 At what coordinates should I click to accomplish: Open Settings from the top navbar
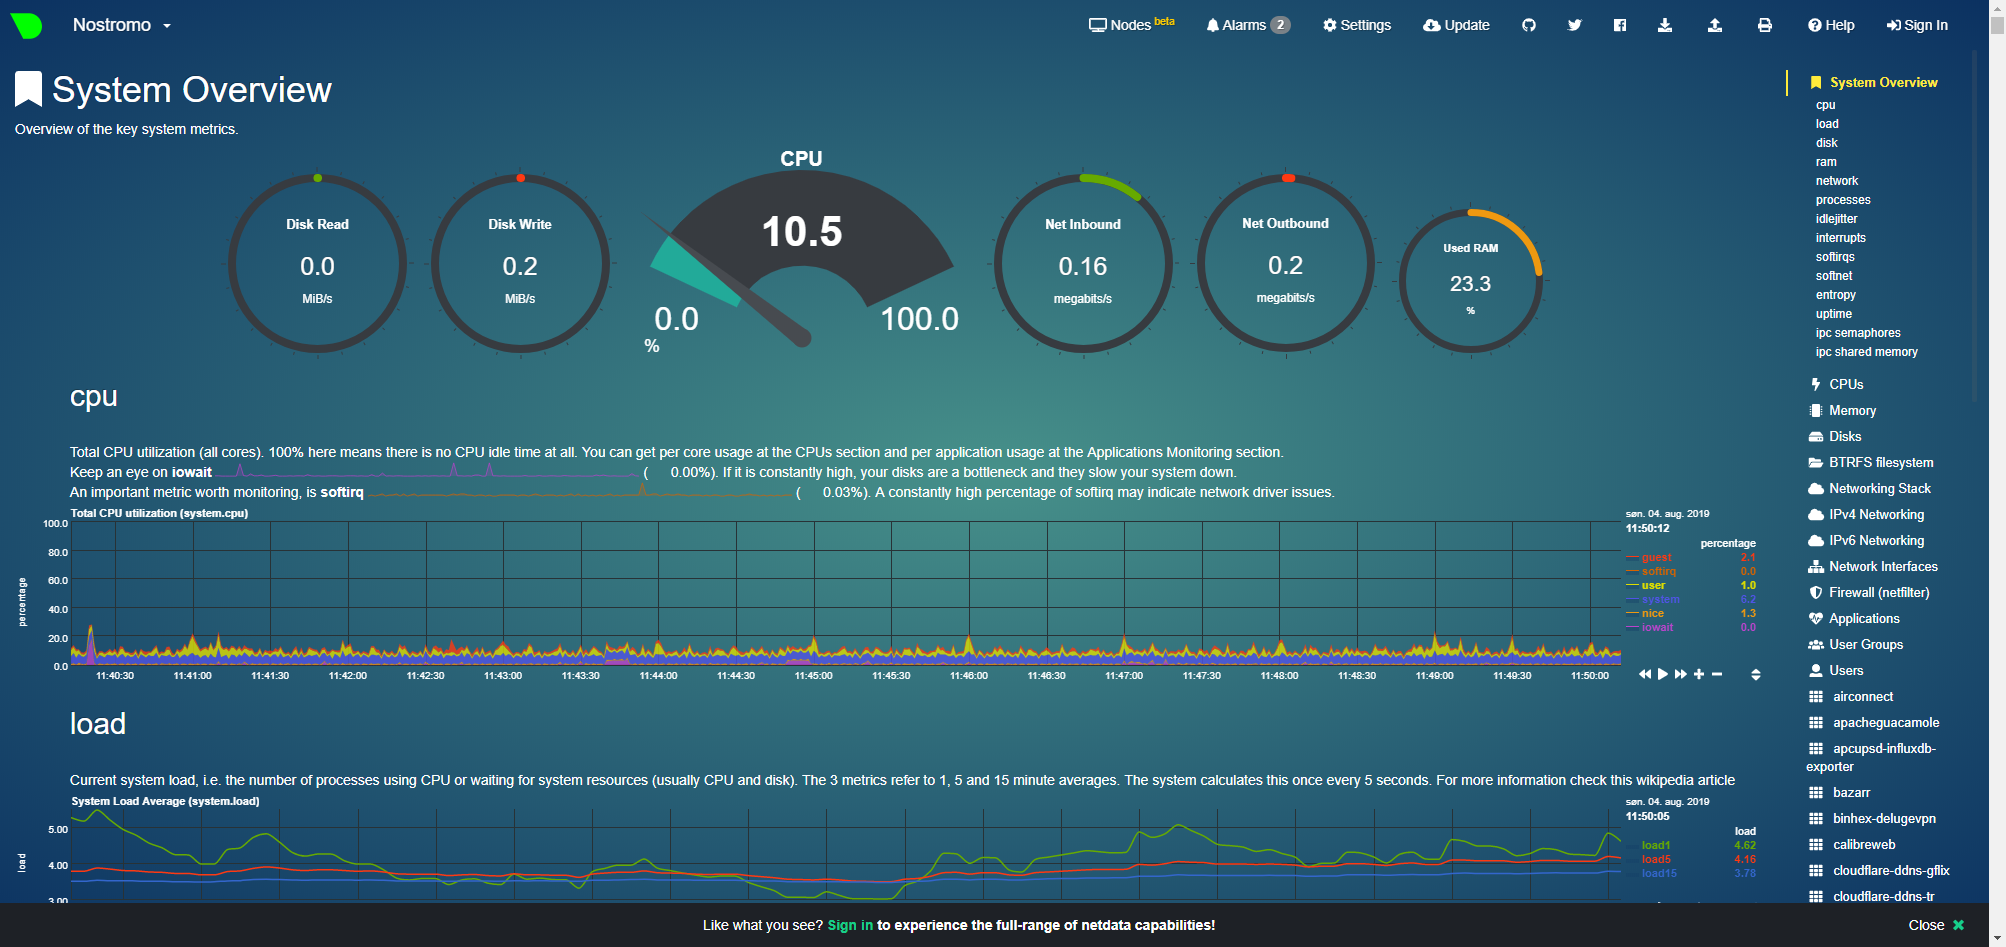[1356, 25]
